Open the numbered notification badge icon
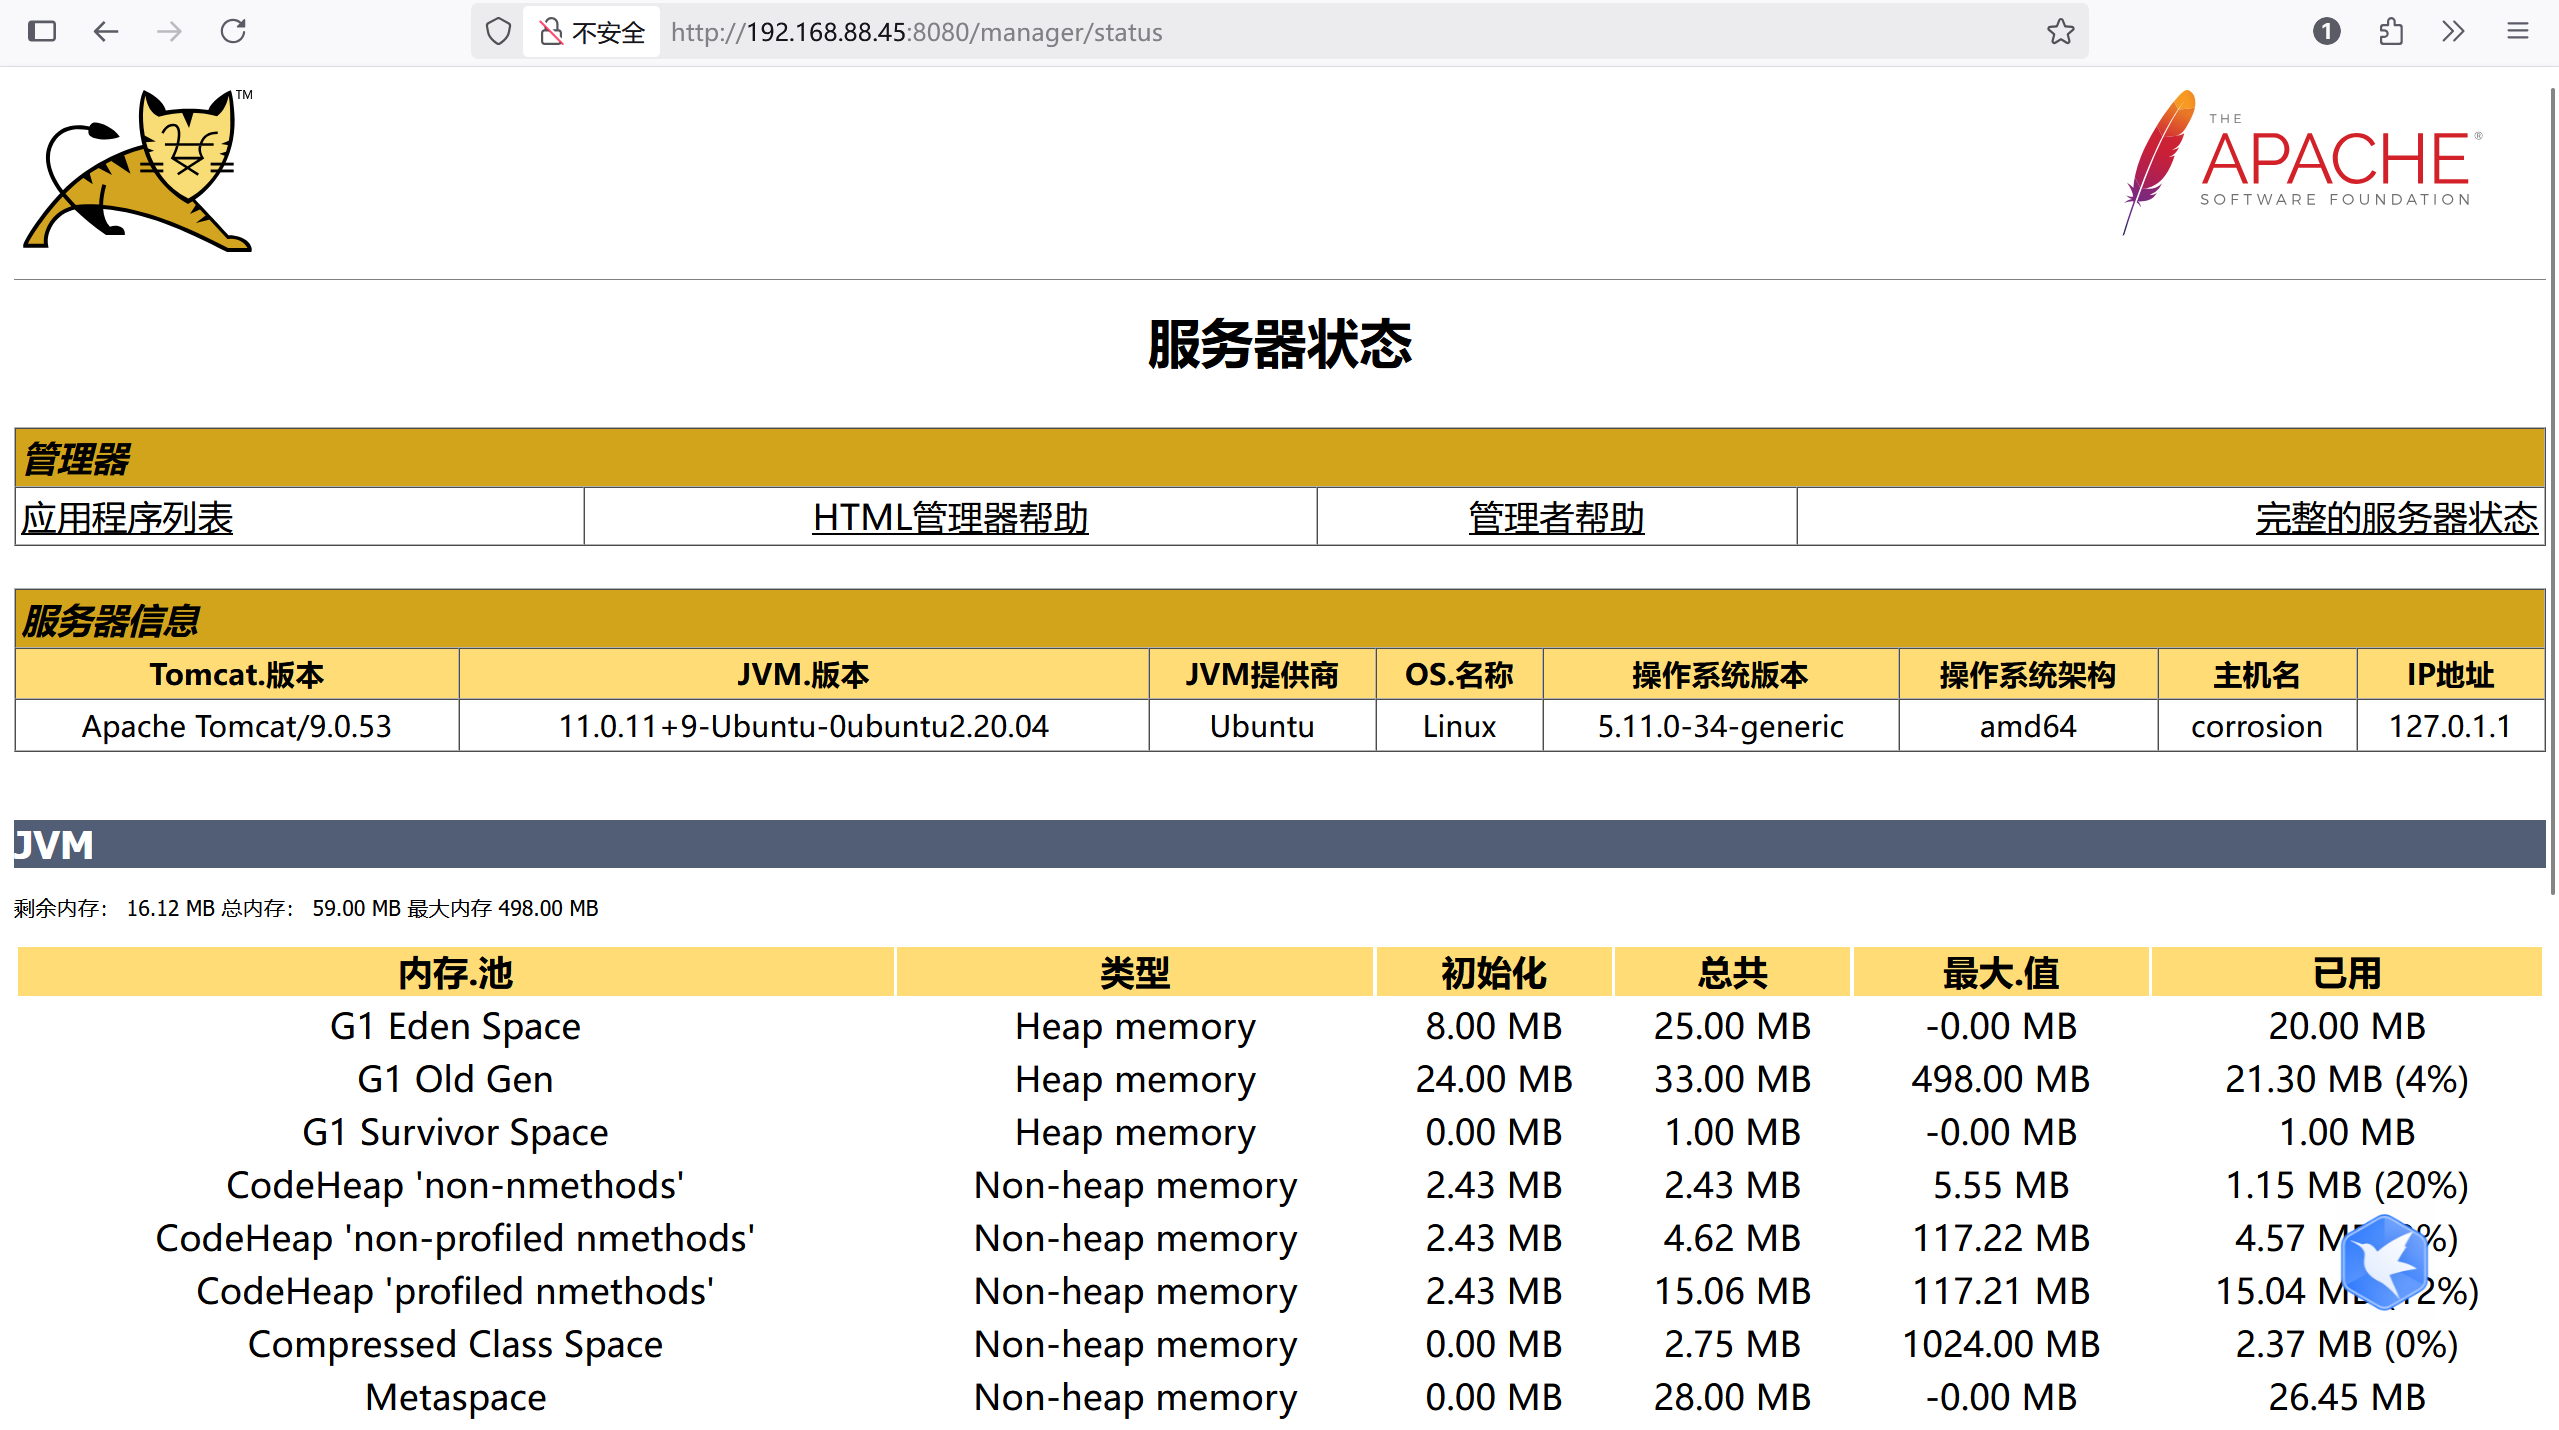2559x1430 pixels. (2327, 31)
